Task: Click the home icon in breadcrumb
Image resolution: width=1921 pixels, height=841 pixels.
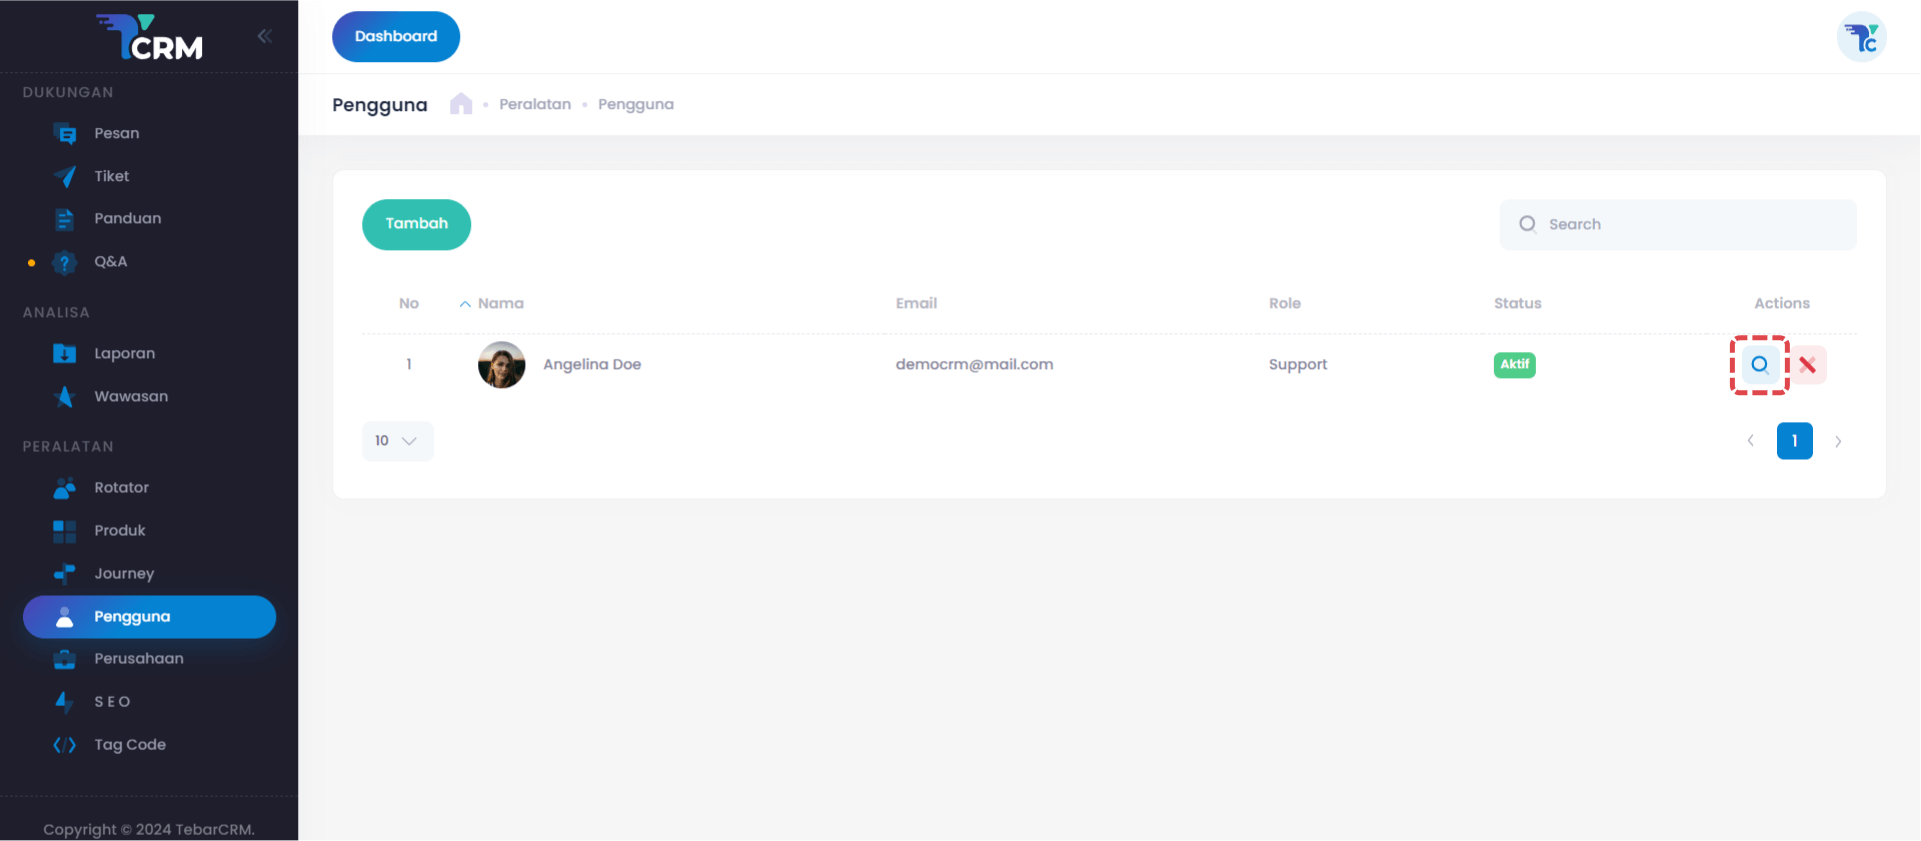Action: pyautogui.click(x=461, y=104)
